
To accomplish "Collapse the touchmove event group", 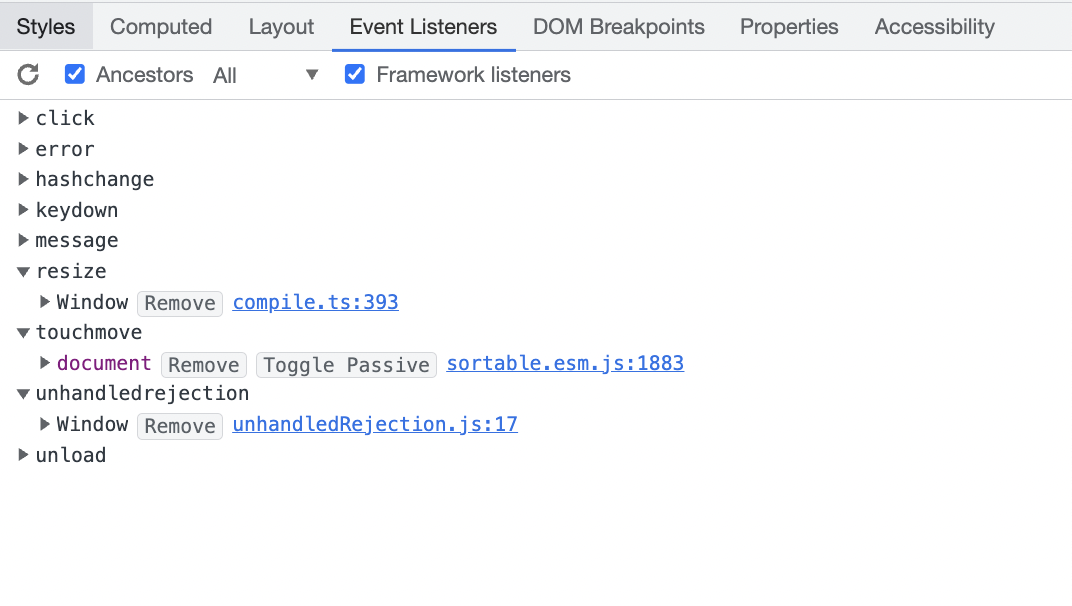I will pos(23,332).
